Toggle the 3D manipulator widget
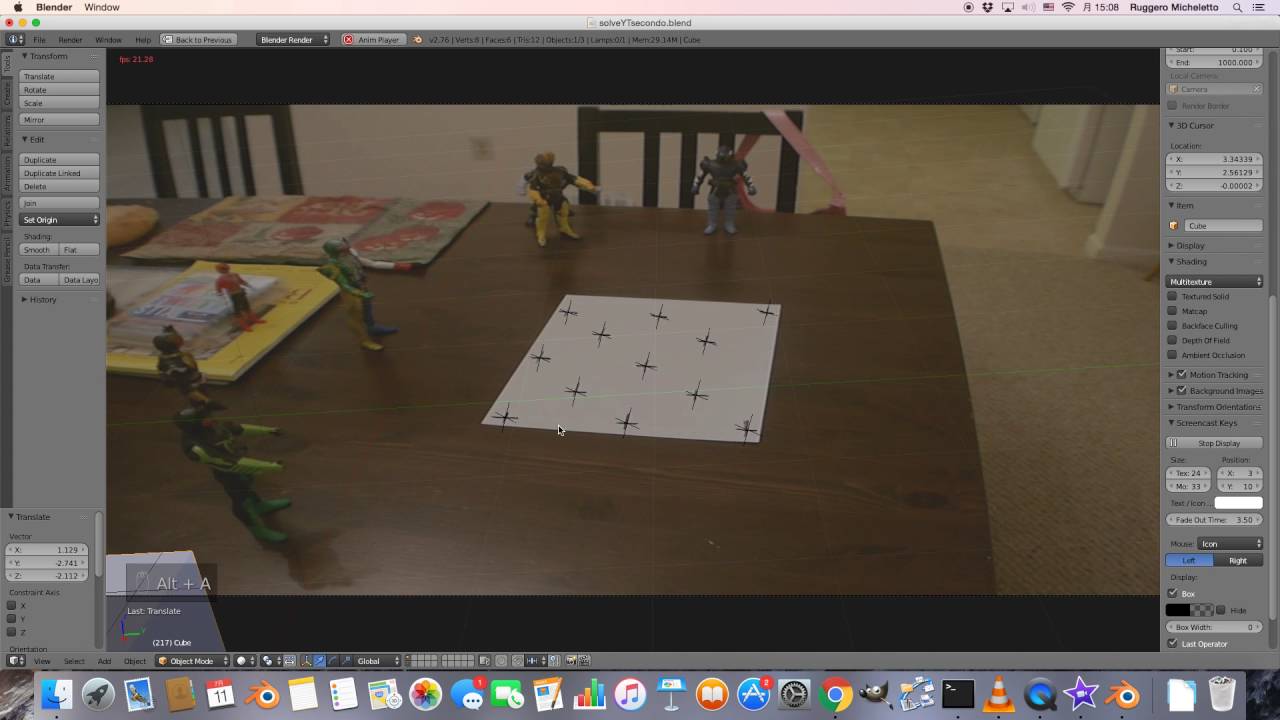The image size is (1280, 720). coord(306,661)
